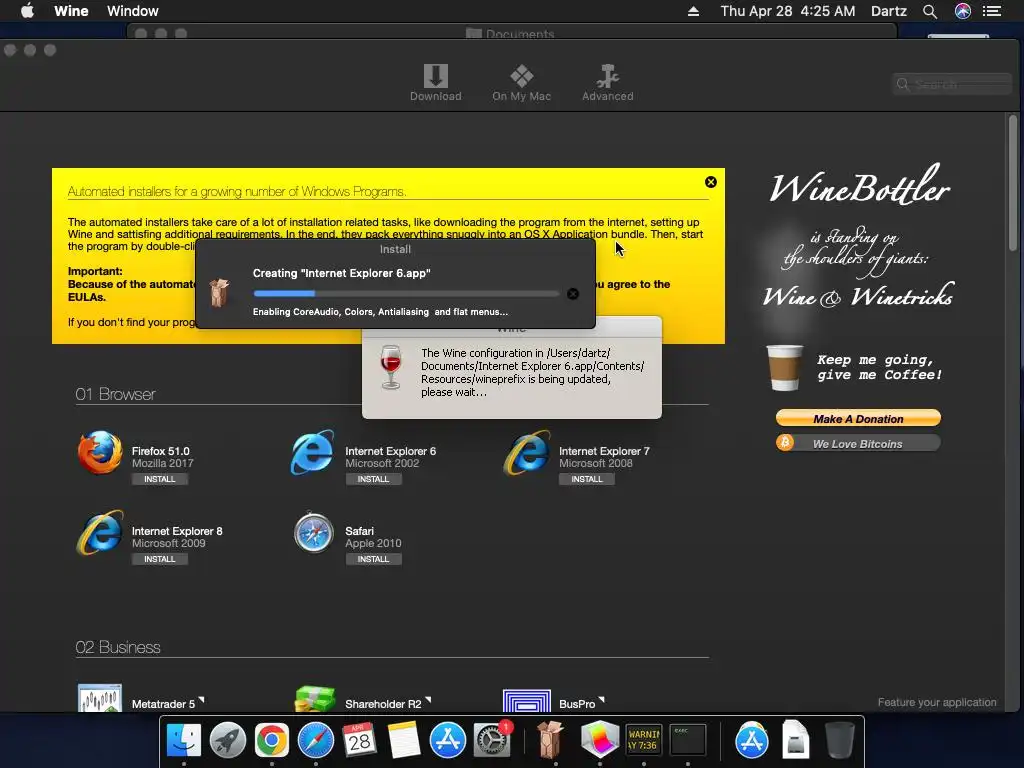The width and height of the screenshot is (1024, 768).
Task: Click the Firefox 51.0 icon
Action: pos(100,452)
